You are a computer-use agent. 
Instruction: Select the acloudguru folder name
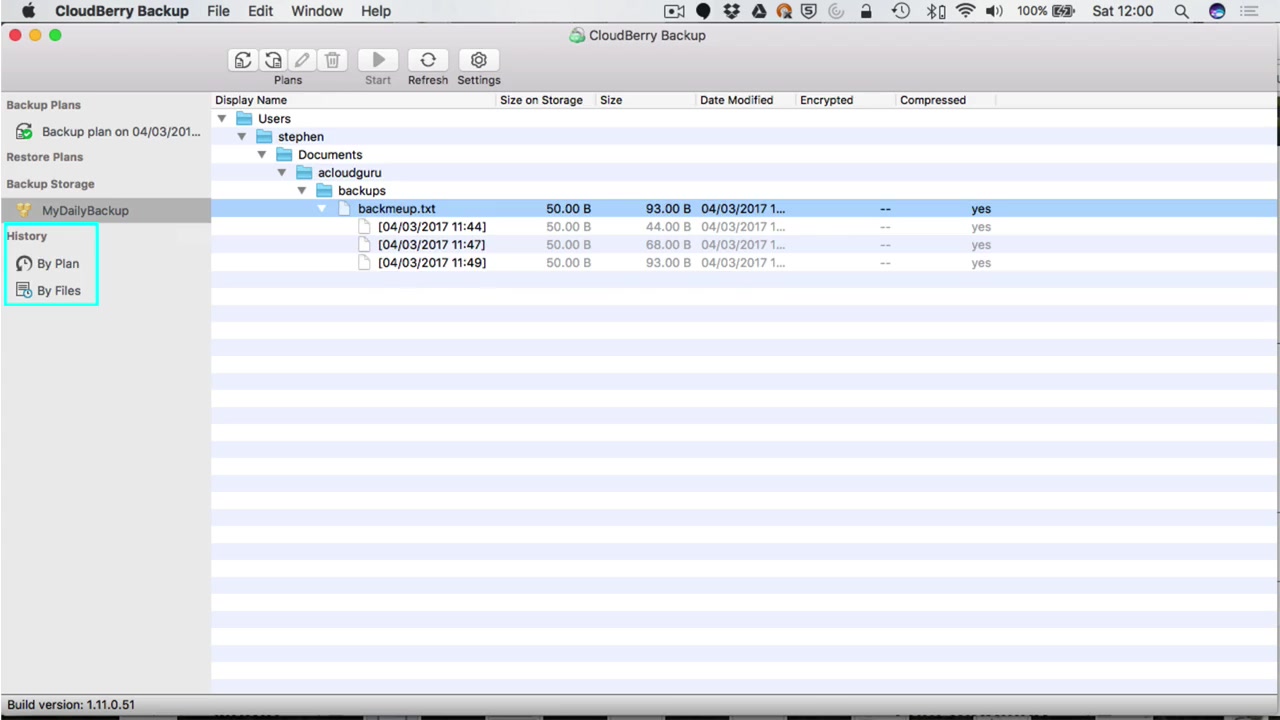(x=349, y=173)
